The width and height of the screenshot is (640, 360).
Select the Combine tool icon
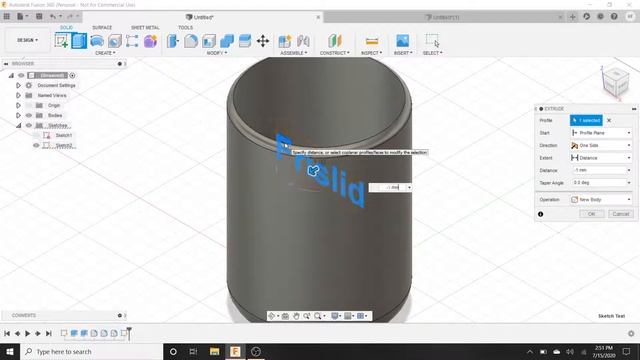(227, 41)
